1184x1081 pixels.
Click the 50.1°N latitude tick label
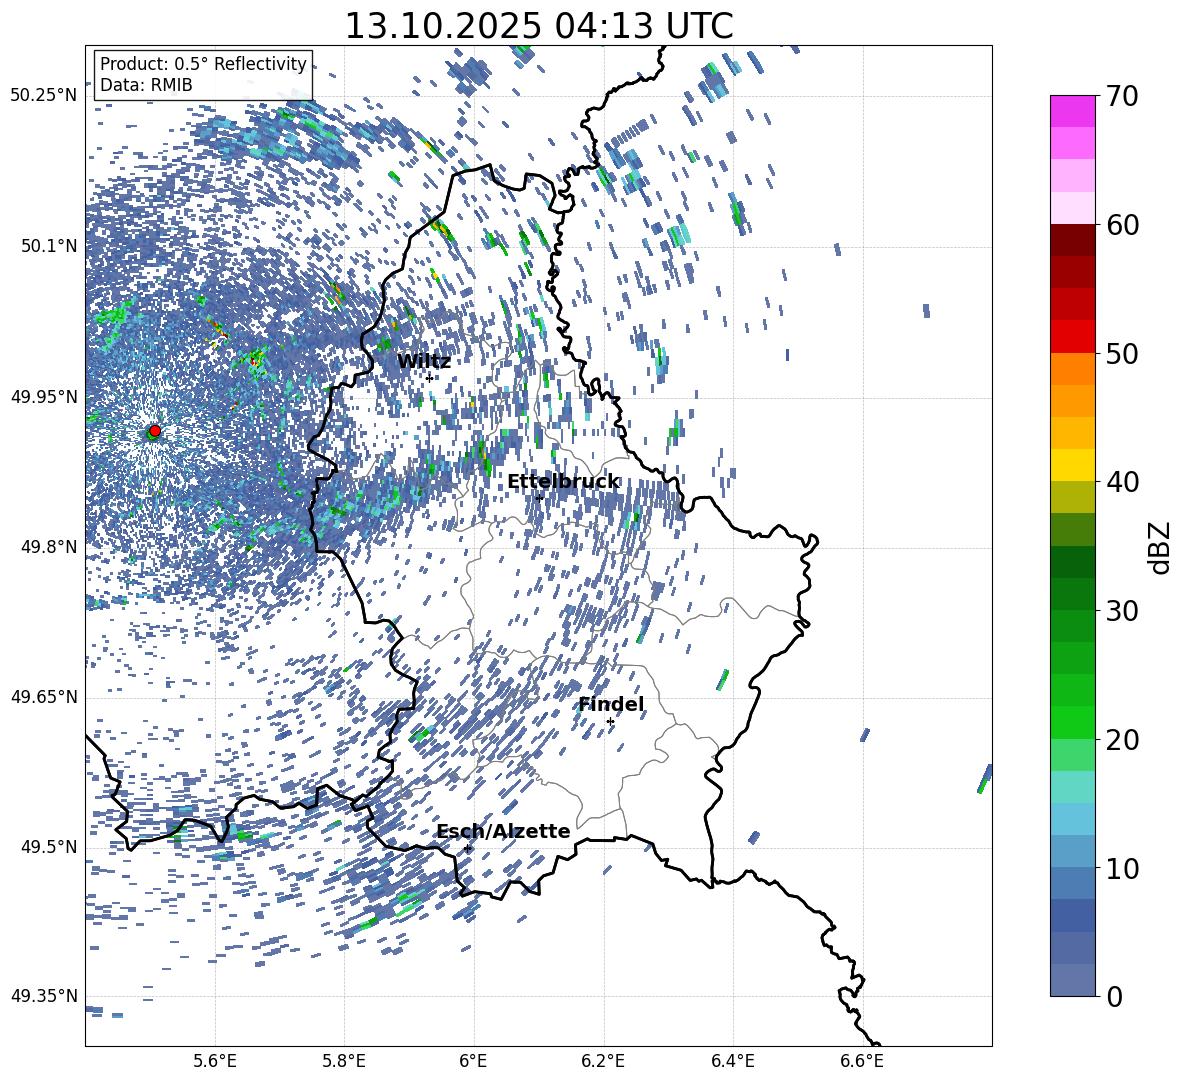(x=49, y=246)
